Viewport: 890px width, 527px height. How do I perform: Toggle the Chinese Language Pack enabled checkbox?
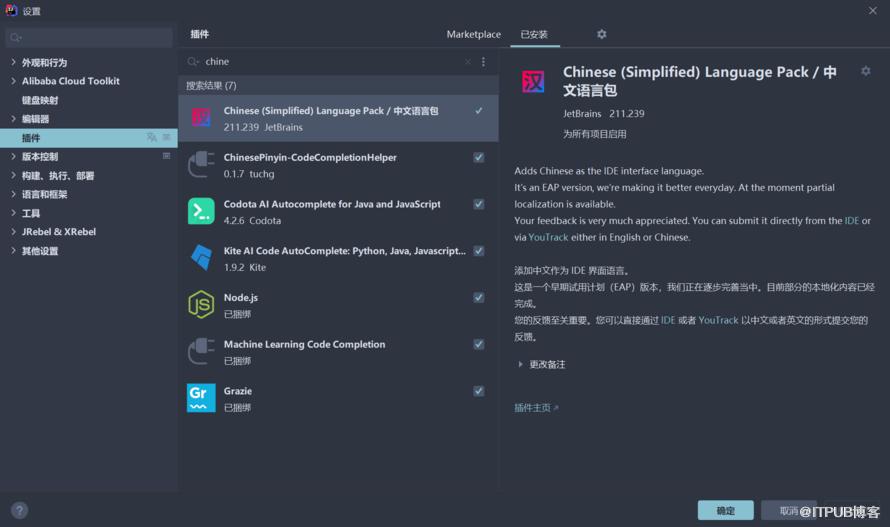[479, 111]
